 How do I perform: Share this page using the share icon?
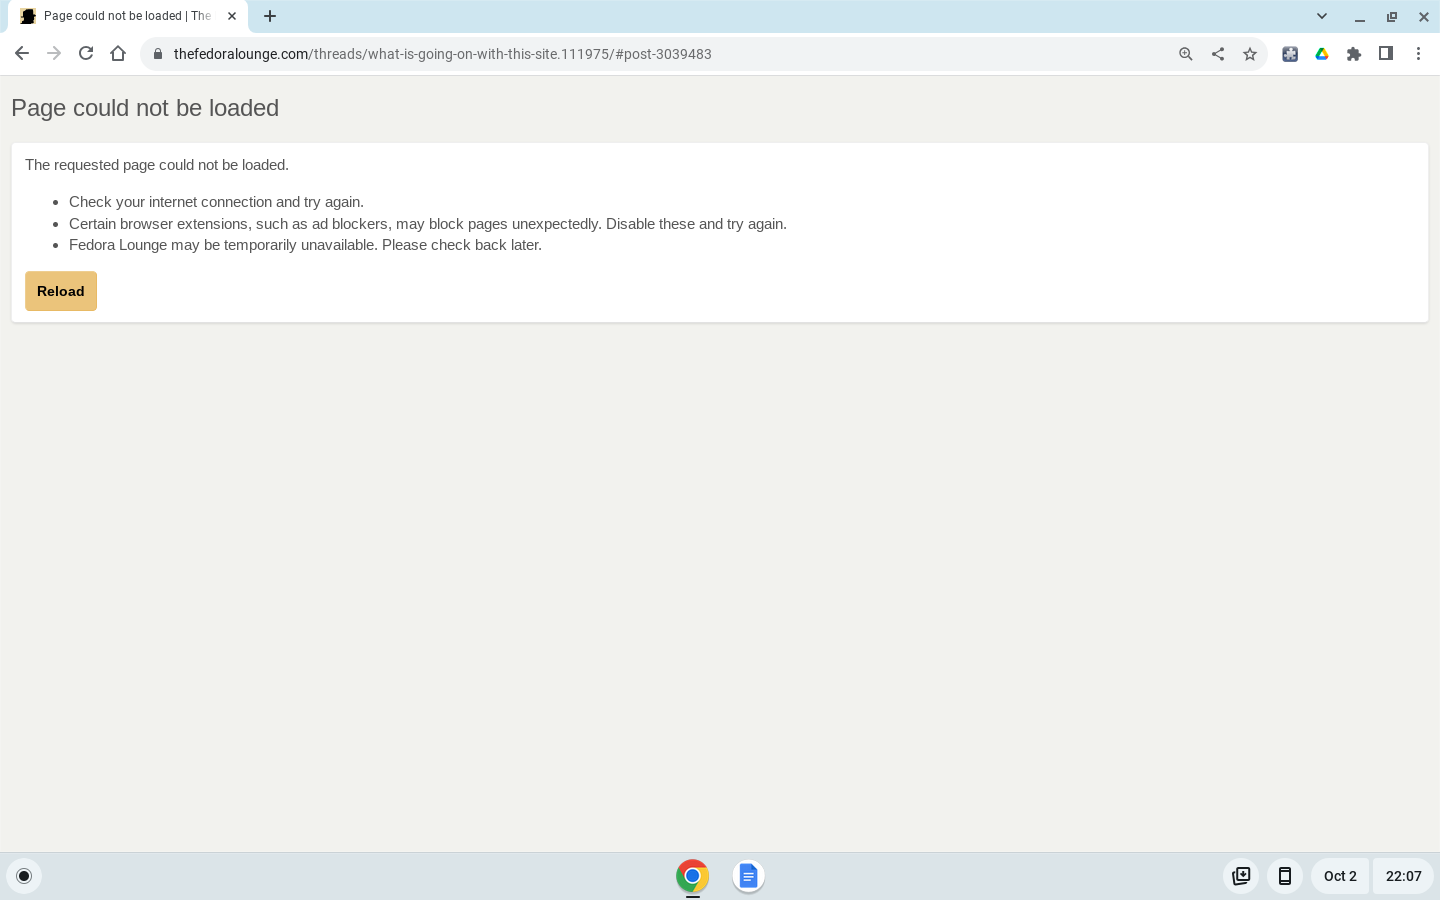point(1218,54)
